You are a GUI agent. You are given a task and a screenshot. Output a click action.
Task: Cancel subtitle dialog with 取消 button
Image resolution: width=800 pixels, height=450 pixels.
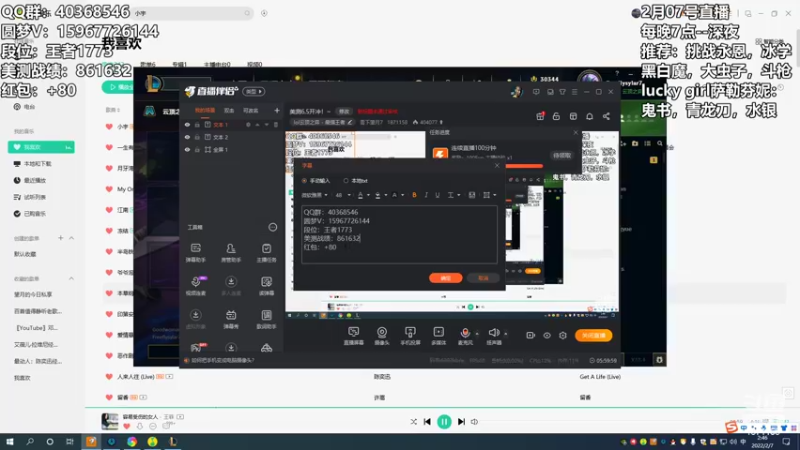pos(483,278)
